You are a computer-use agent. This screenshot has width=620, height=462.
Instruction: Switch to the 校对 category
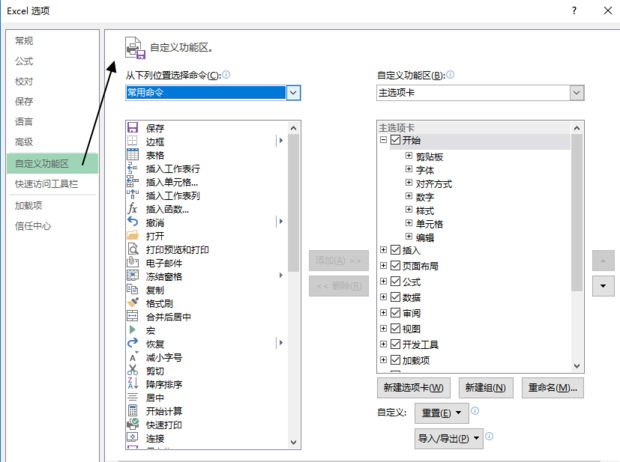point(24,81)
